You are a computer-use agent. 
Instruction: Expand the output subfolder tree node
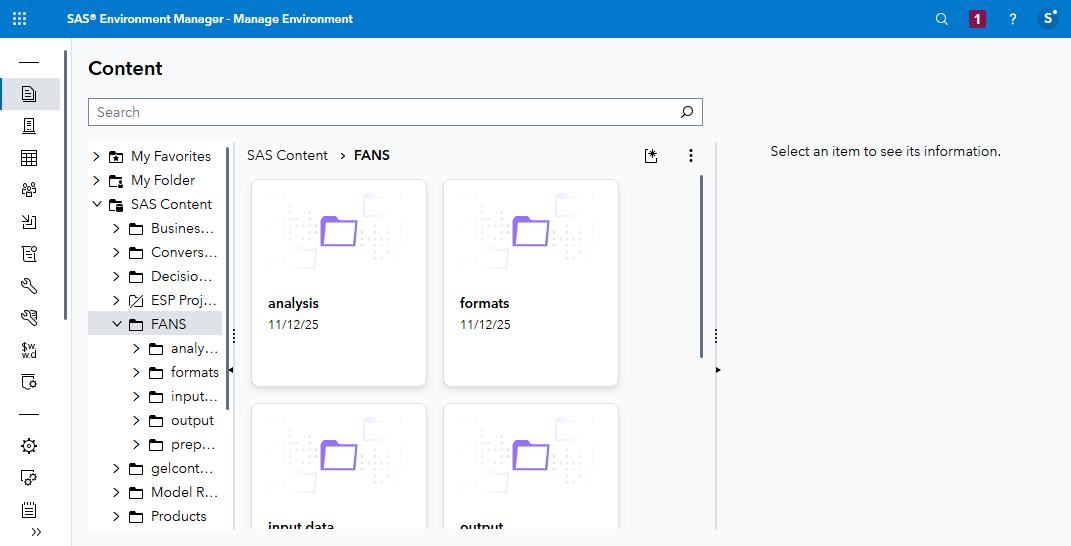(x=136, y=420)
